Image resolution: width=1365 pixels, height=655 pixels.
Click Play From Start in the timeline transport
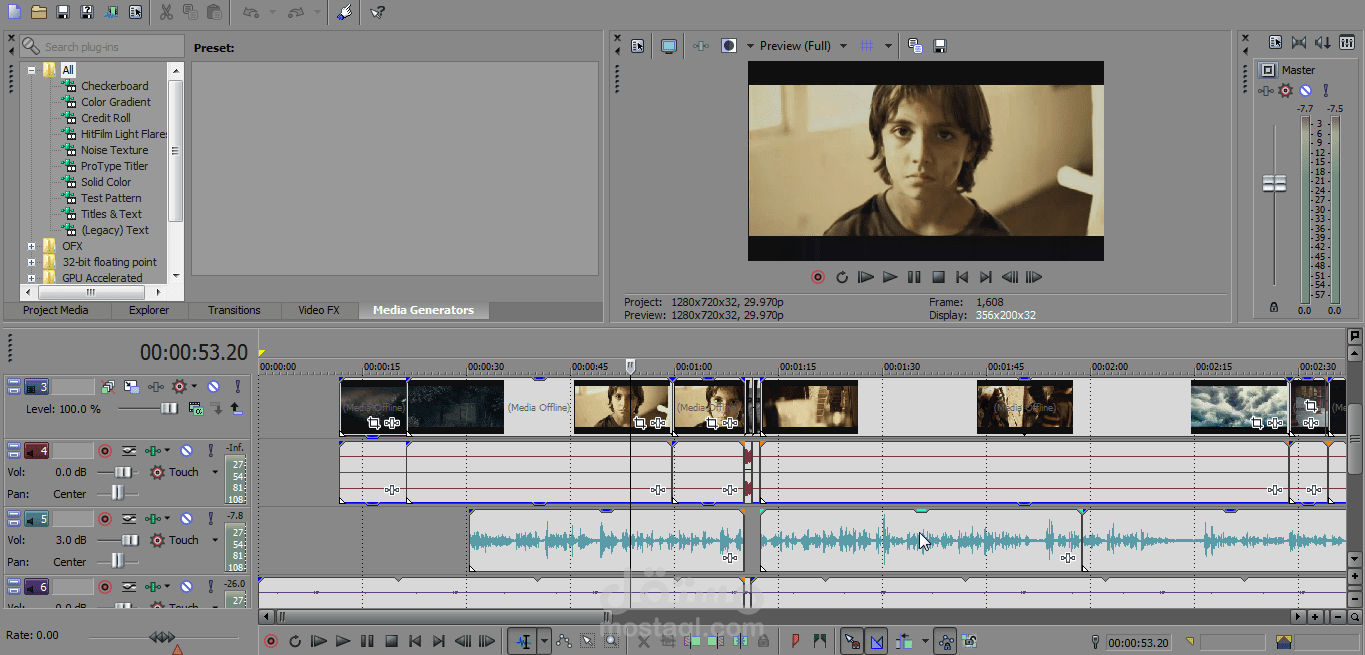(319, 641)
